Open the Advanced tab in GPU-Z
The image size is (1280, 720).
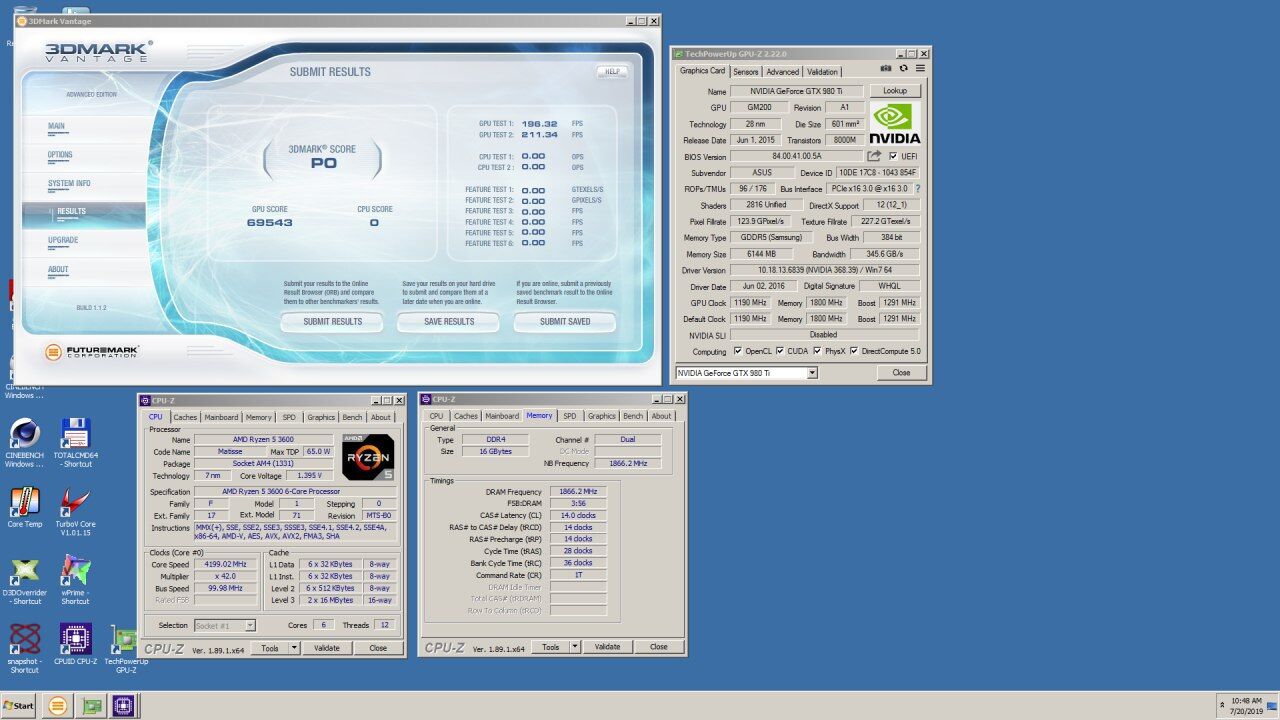click(783, 72)
